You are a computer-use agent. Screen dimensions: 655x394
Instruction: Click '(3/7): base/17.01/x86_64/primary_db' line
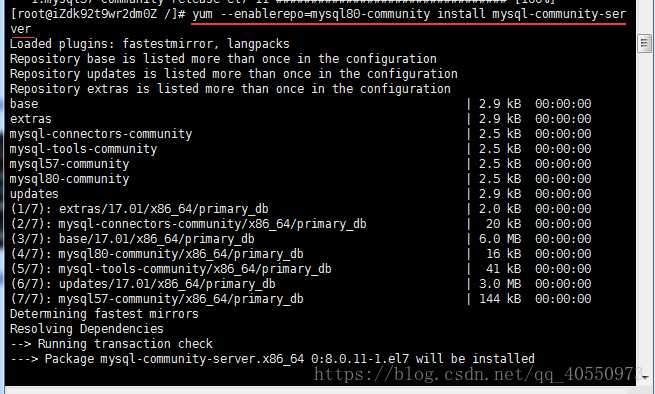coord(132,239)
